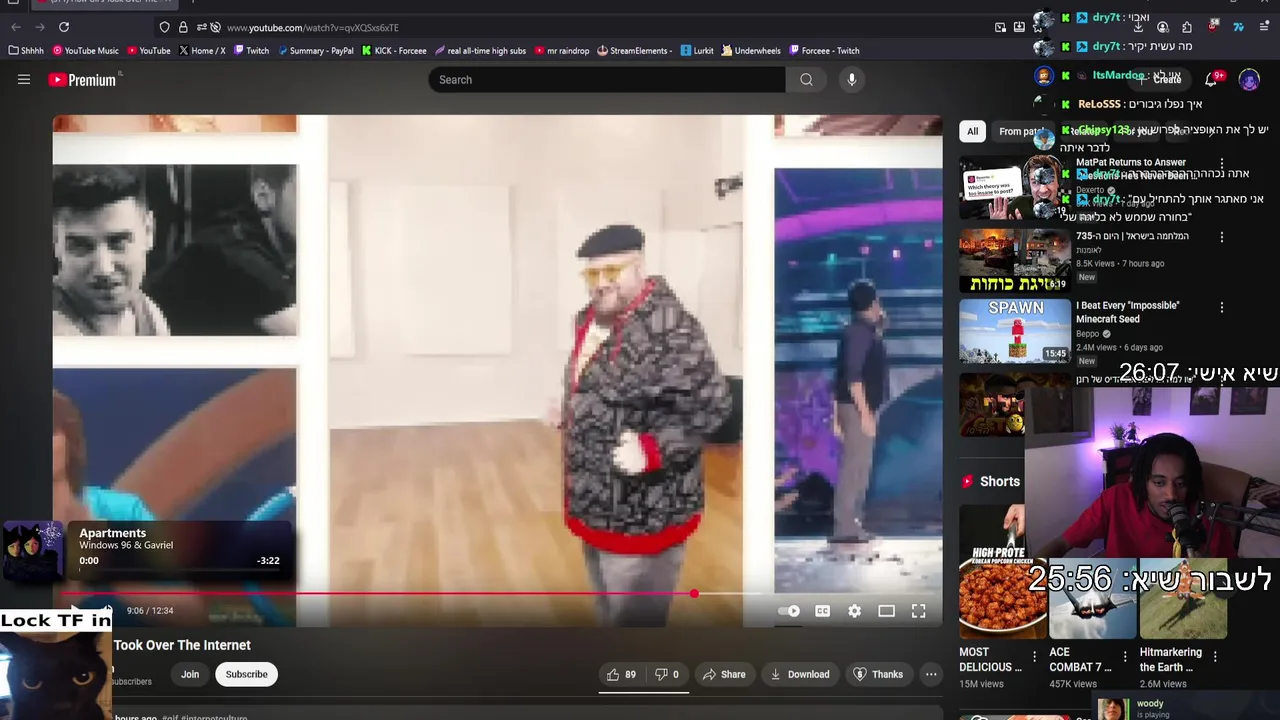Click the site lock icon in address bar
The image size is (1280, 720).
[x=183, y=27]
